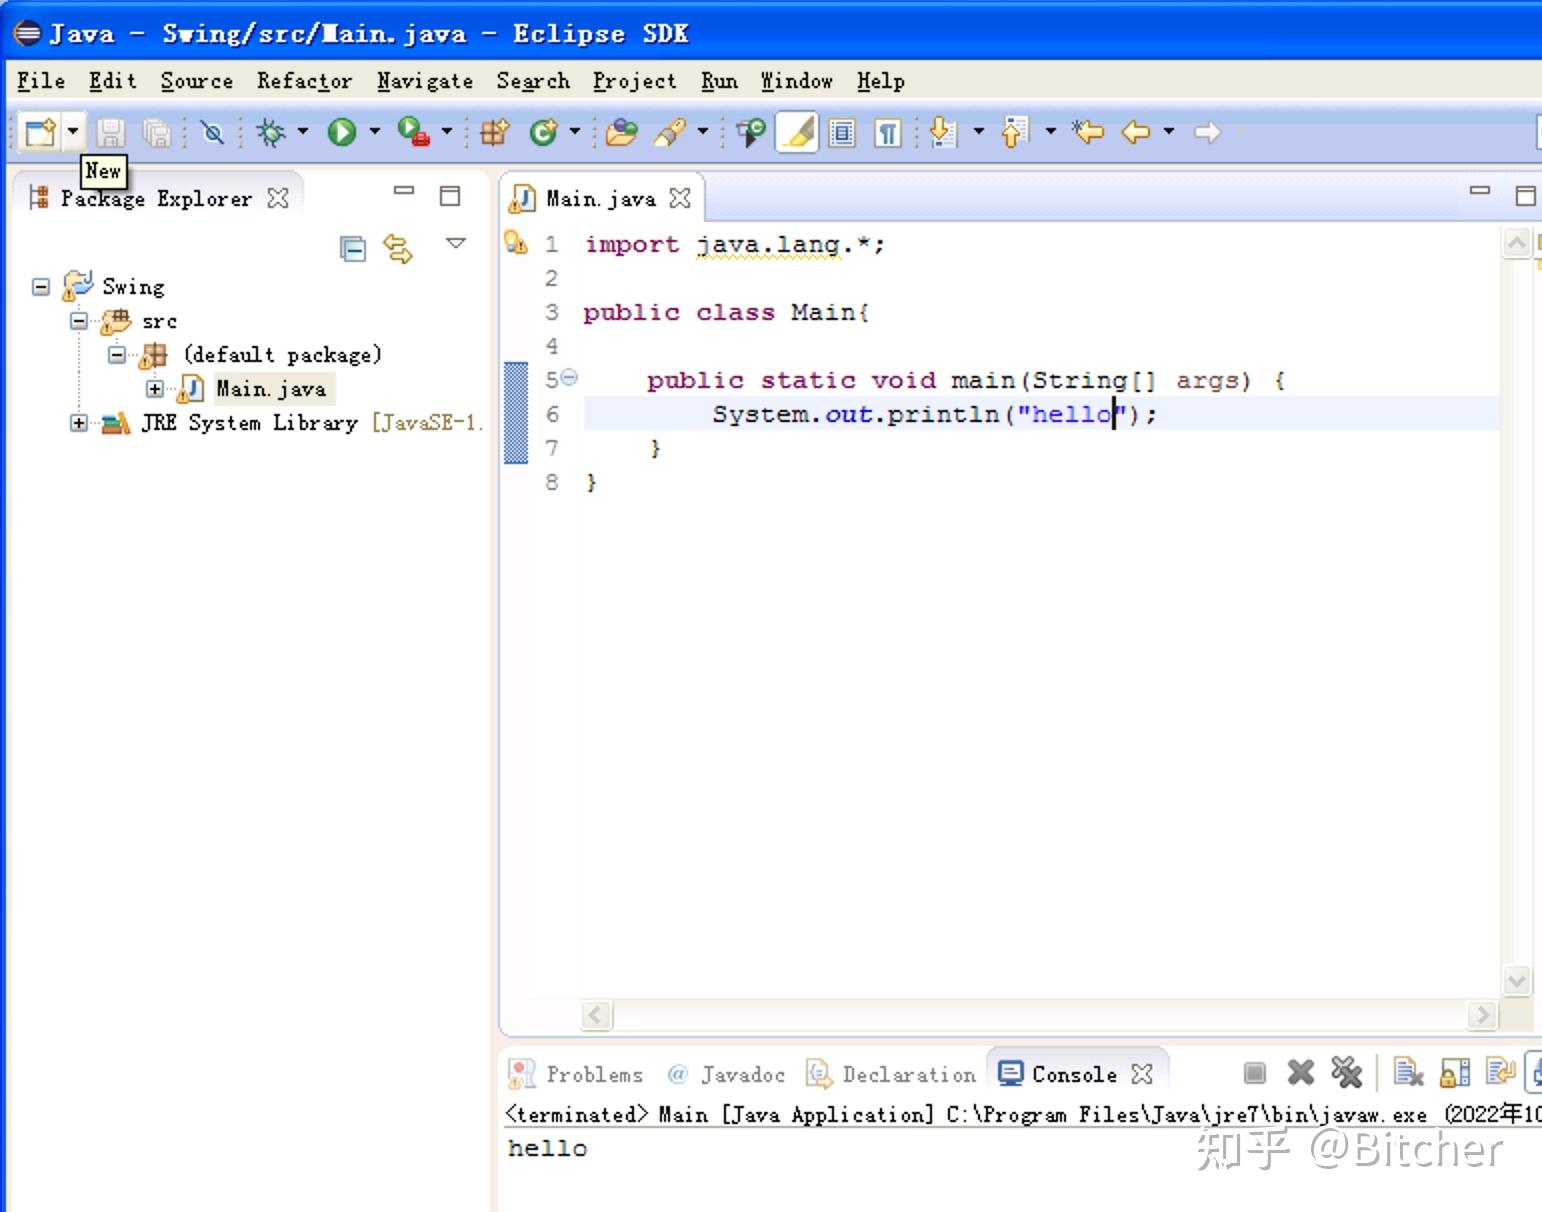The width and height of the screenshot is (1542, 1212).
Task: Close the Package Explorer view
Action: (278, 198)
